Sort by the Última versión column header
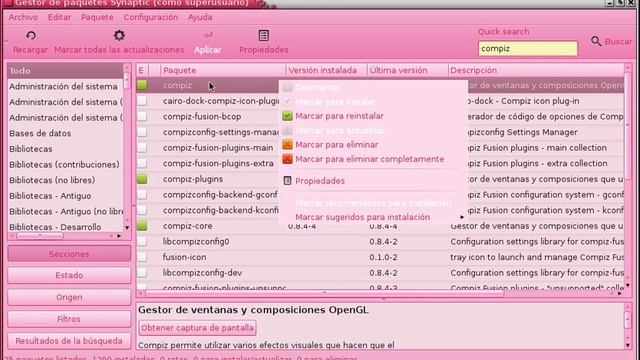This screenshot has height=360, width=640. (407, 70)
